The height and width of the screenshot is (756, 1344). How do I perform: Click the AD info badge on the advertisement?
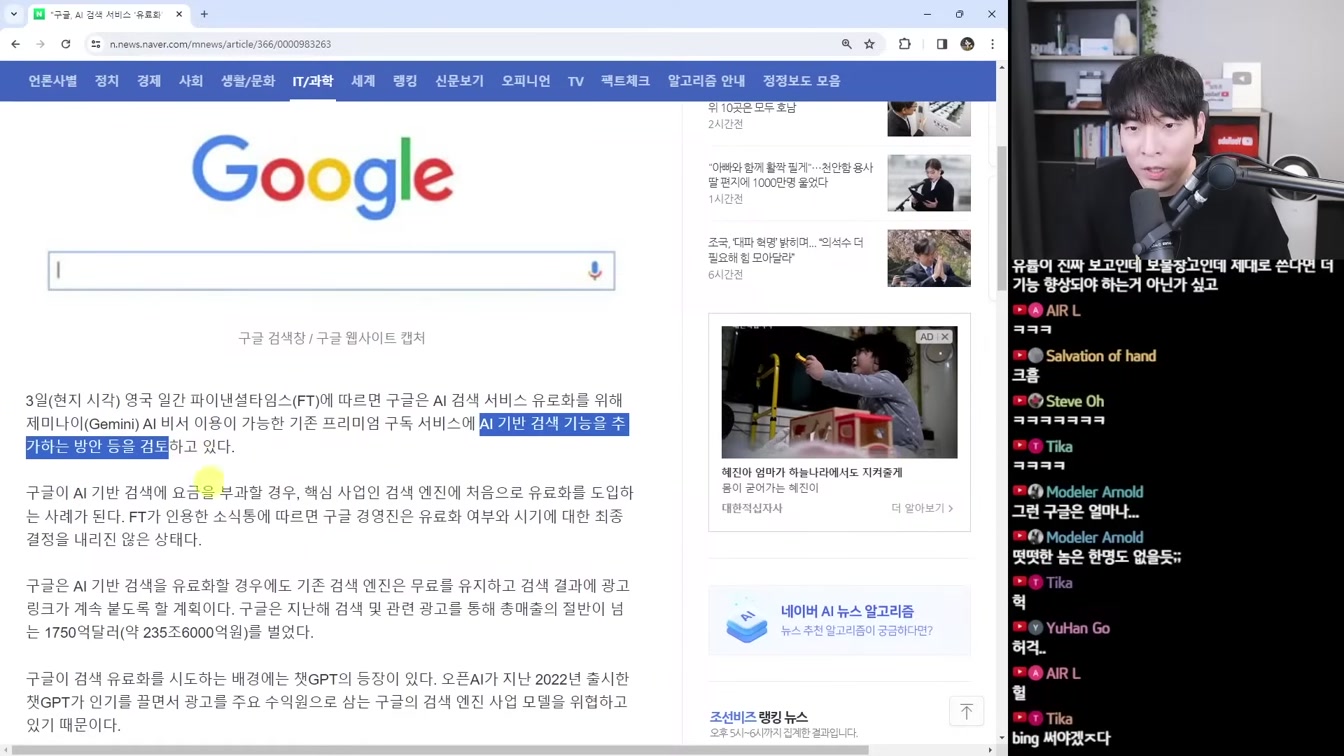pos(926,337)
